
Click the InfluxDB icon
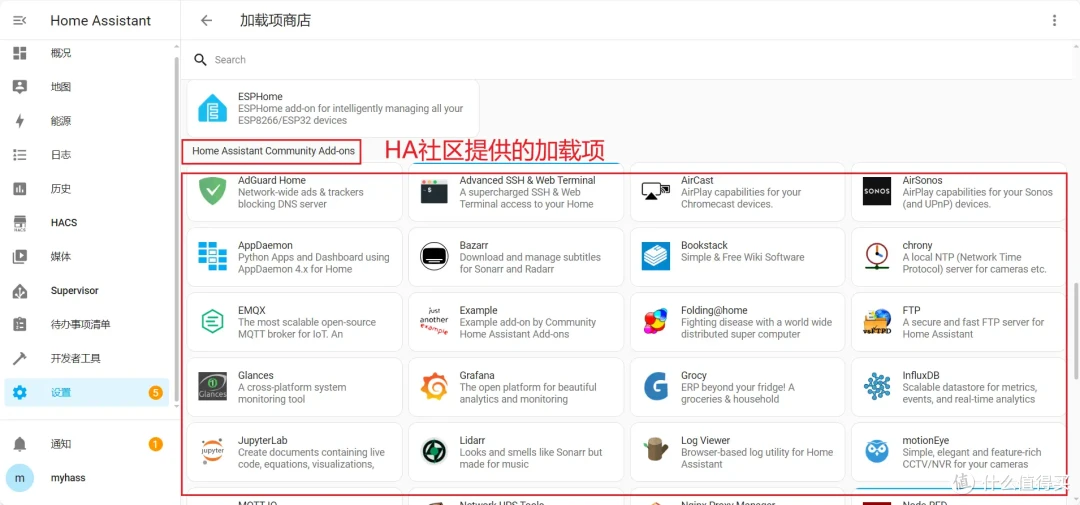point(877,387)
